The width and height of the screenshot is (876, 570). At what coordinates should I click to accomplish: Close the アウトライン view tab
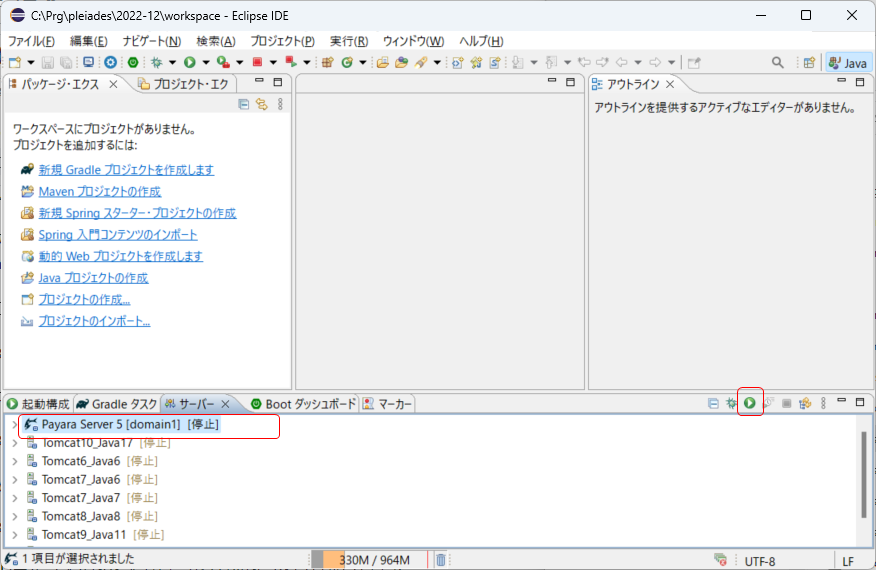click(x=670, y=84)
